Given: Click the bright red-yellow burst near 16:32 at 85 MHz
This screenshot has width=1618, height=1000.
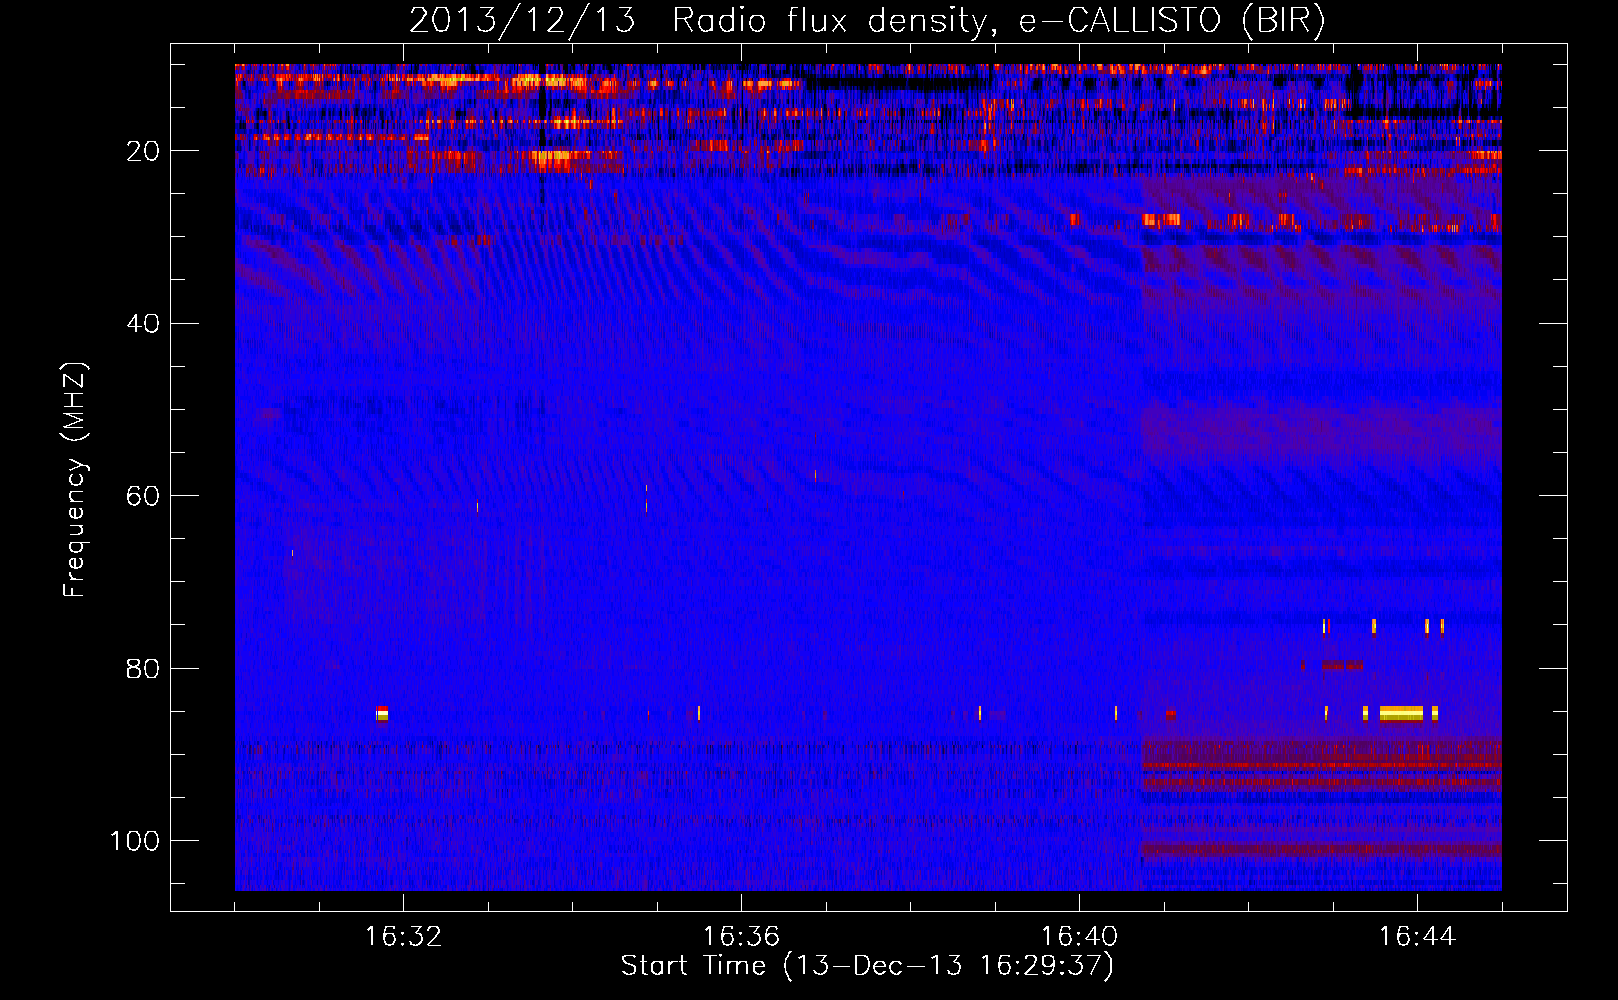Looking at the screenshot, I should click(381, 713).
